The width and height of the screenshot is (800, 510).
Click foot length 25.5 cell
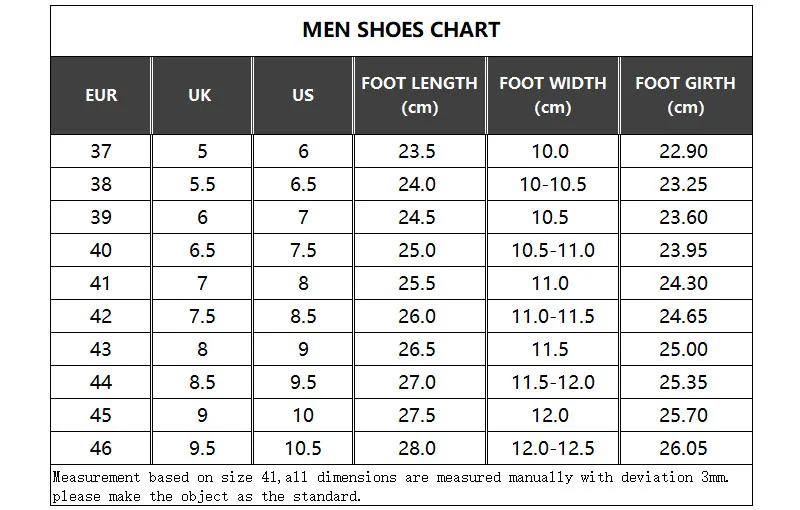418,283
